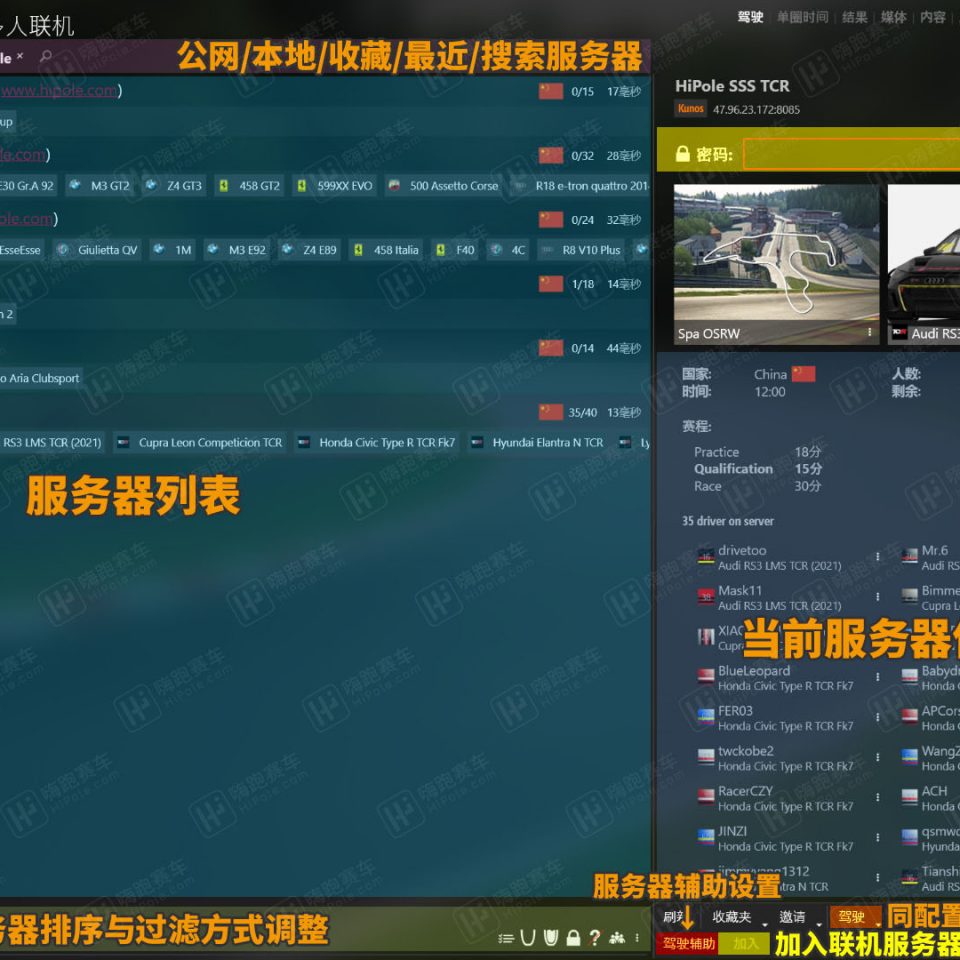The height and width of the screenshot is (960, 960).
Task: Expand the 邀请 dropdown arrow
Action: tap(819, 924)
